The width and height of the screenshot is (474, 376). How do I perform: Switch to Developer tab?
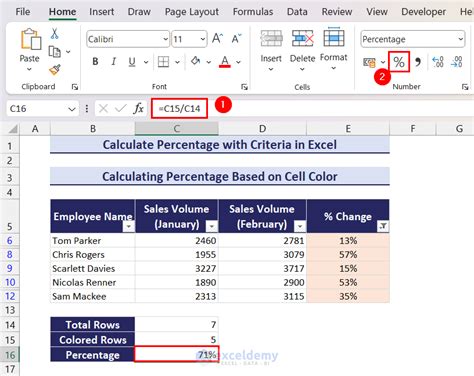(x=423, y=12)
